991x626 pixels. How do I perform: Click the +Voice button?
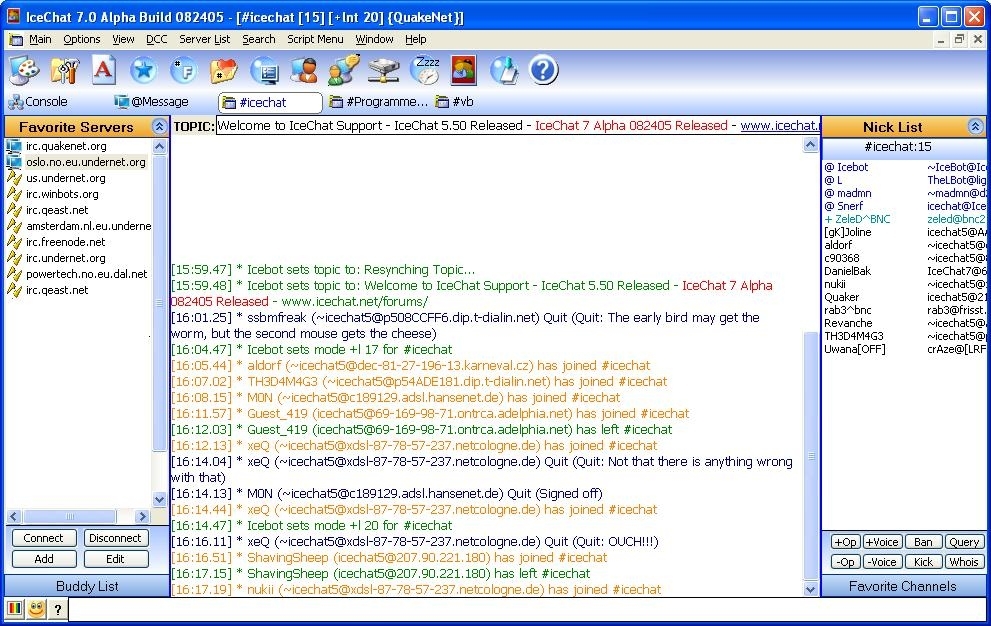882,542
